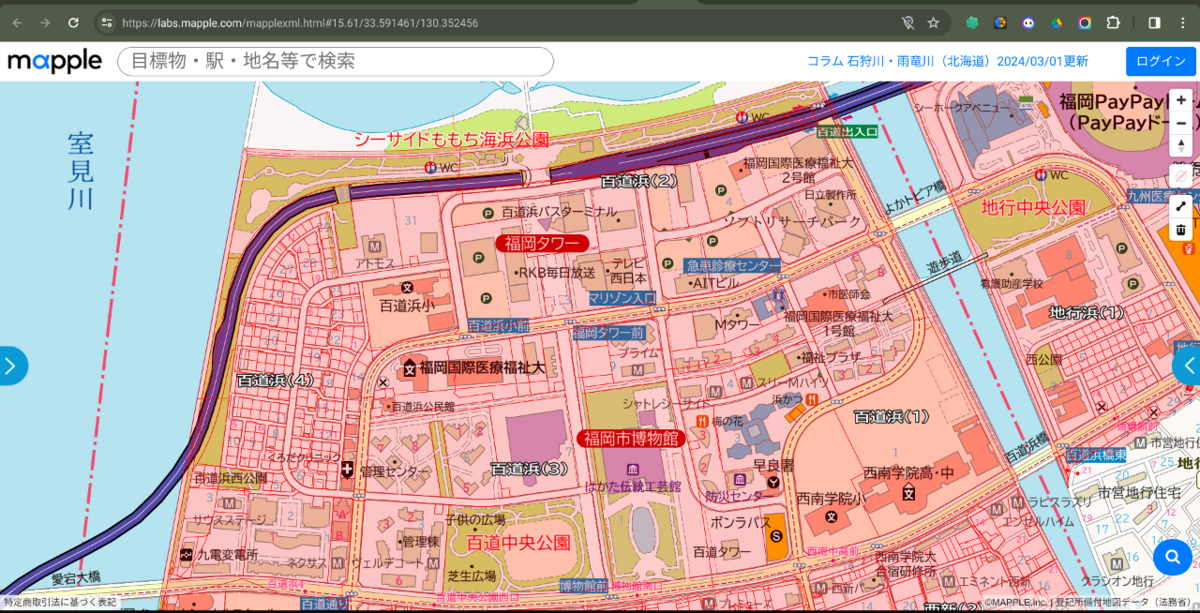Viewport: 1200px width, 613px height.
Task: Open site information icon in address bar
Action: (108, 22)
